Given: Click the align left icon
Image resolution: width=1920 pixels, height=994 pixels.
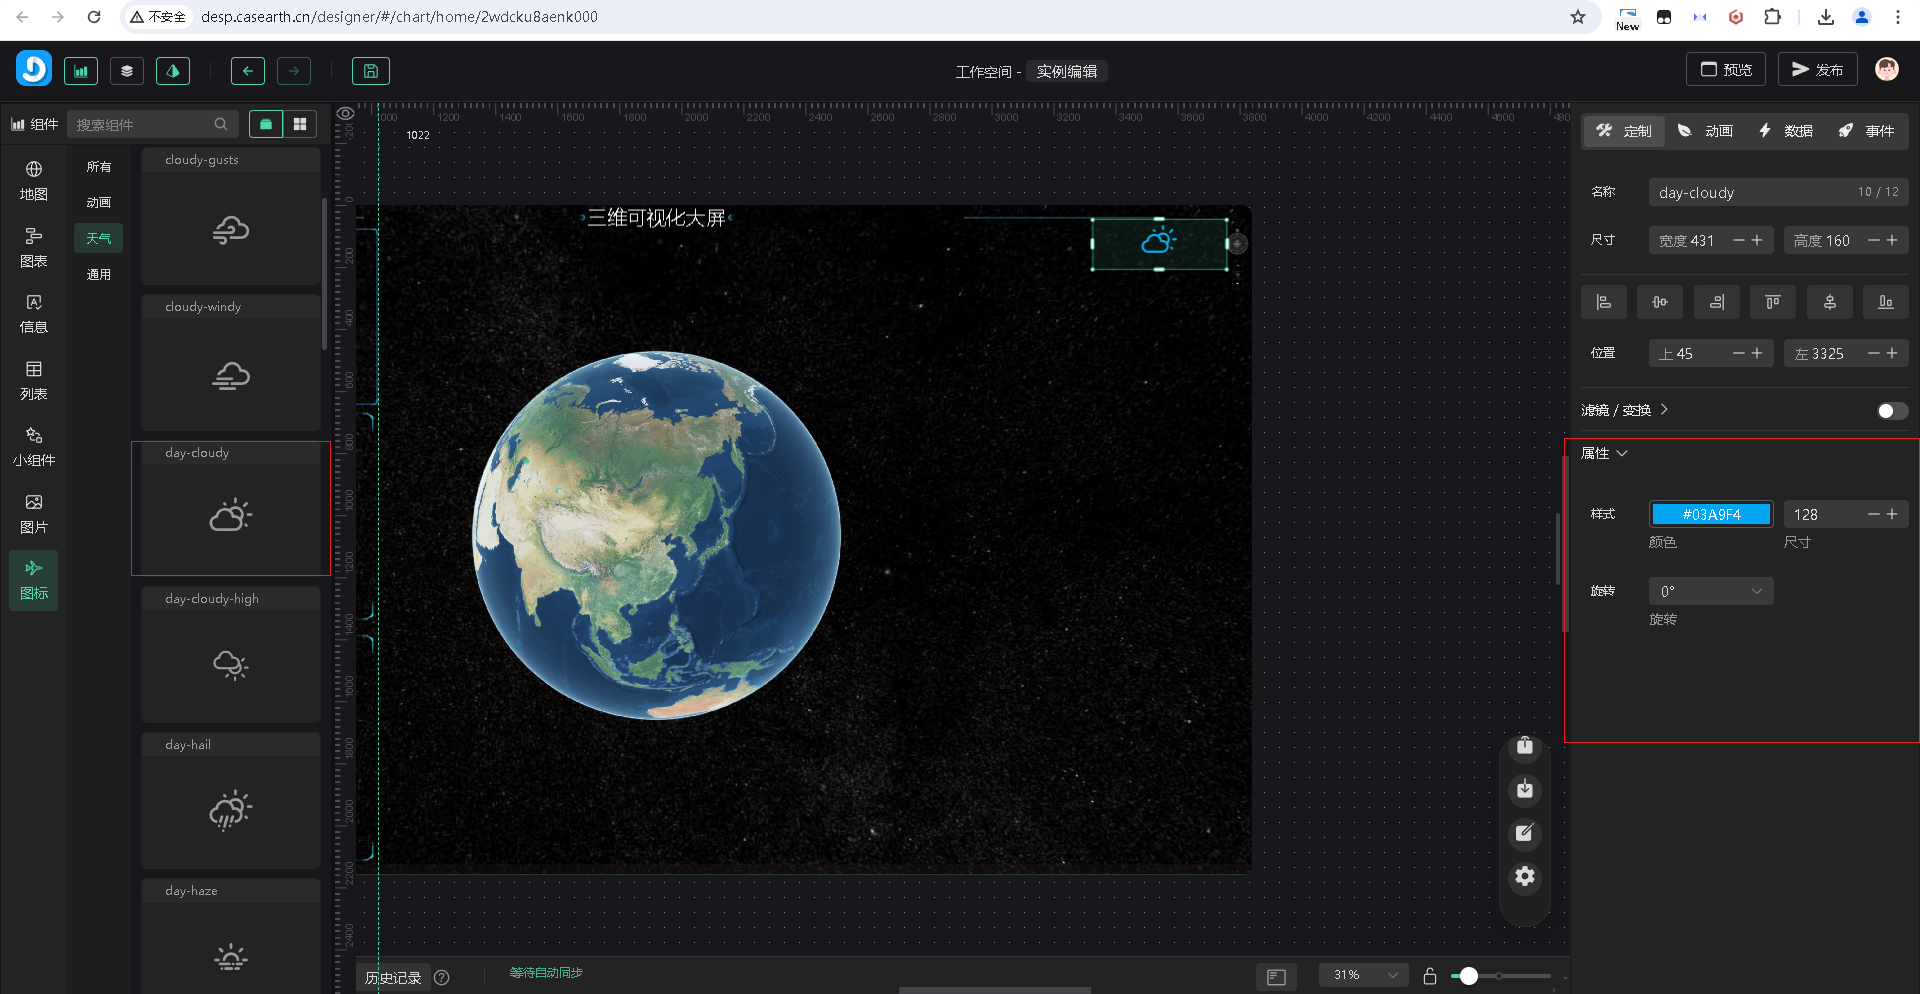Looking at the screenshot, I should [1603, 302].
